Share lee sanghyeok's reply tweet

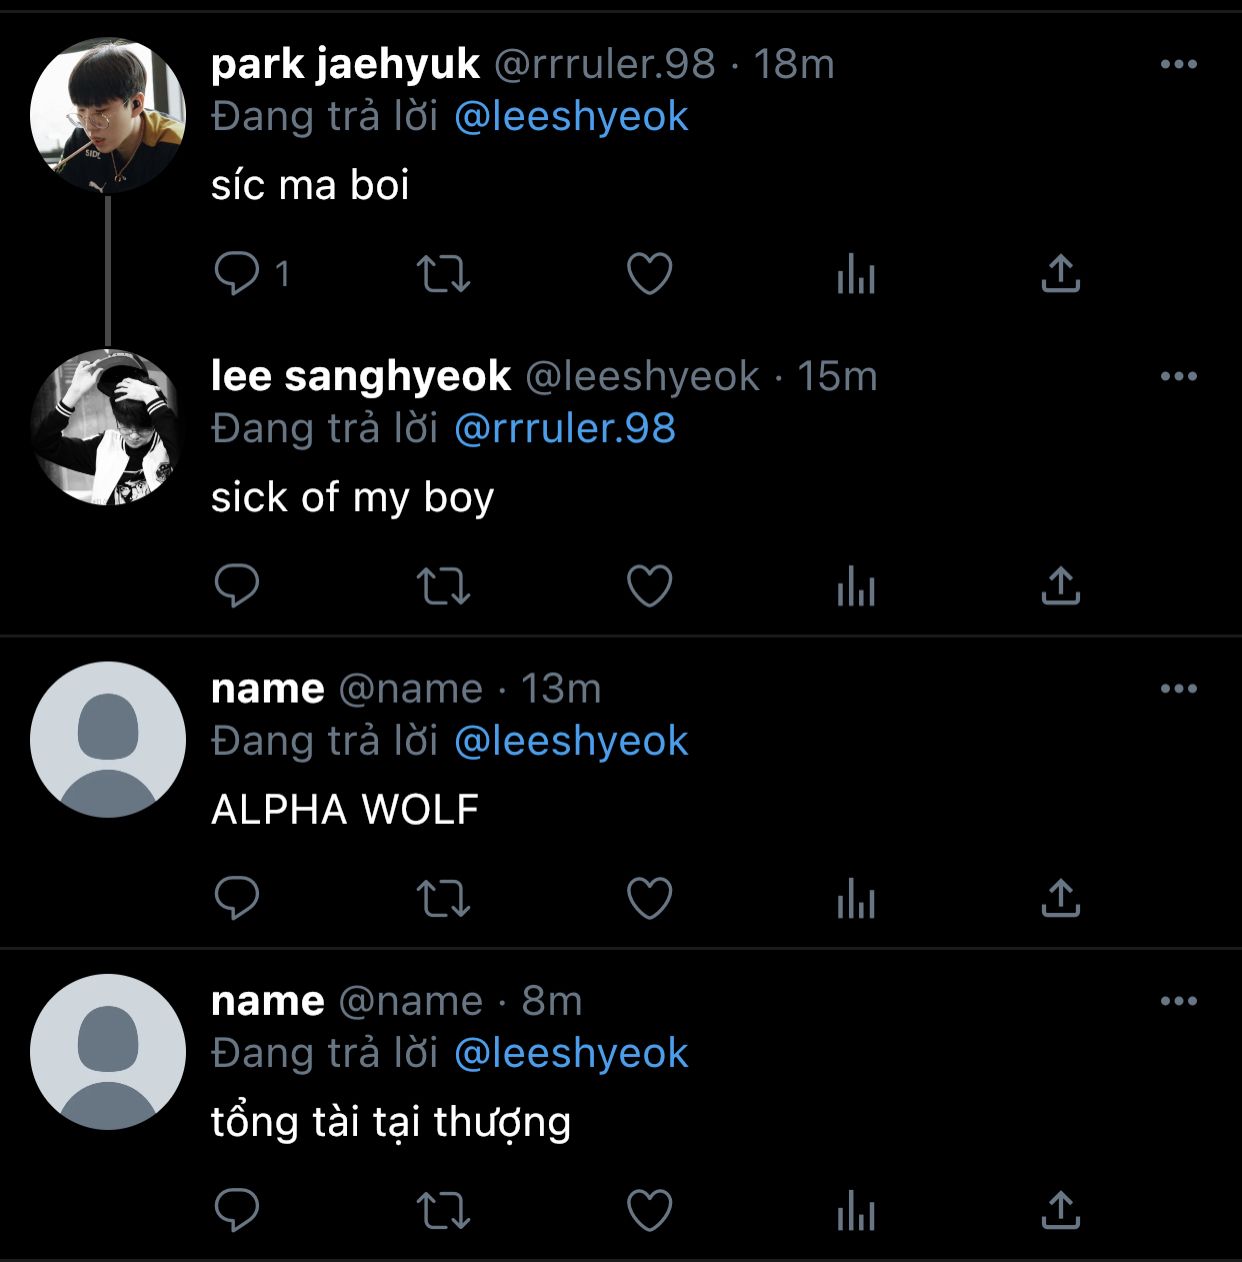(1061, 586)
